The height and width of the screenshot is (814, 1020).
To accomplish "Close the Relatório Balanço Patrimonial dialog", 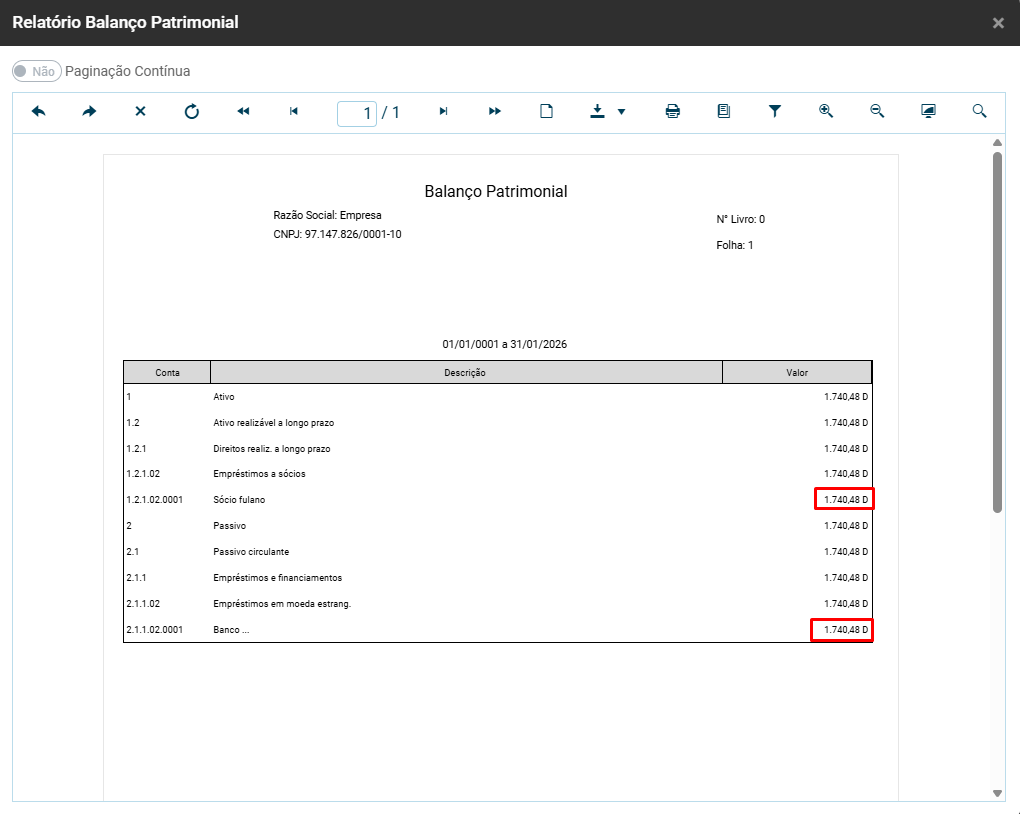I will (998, 23).
